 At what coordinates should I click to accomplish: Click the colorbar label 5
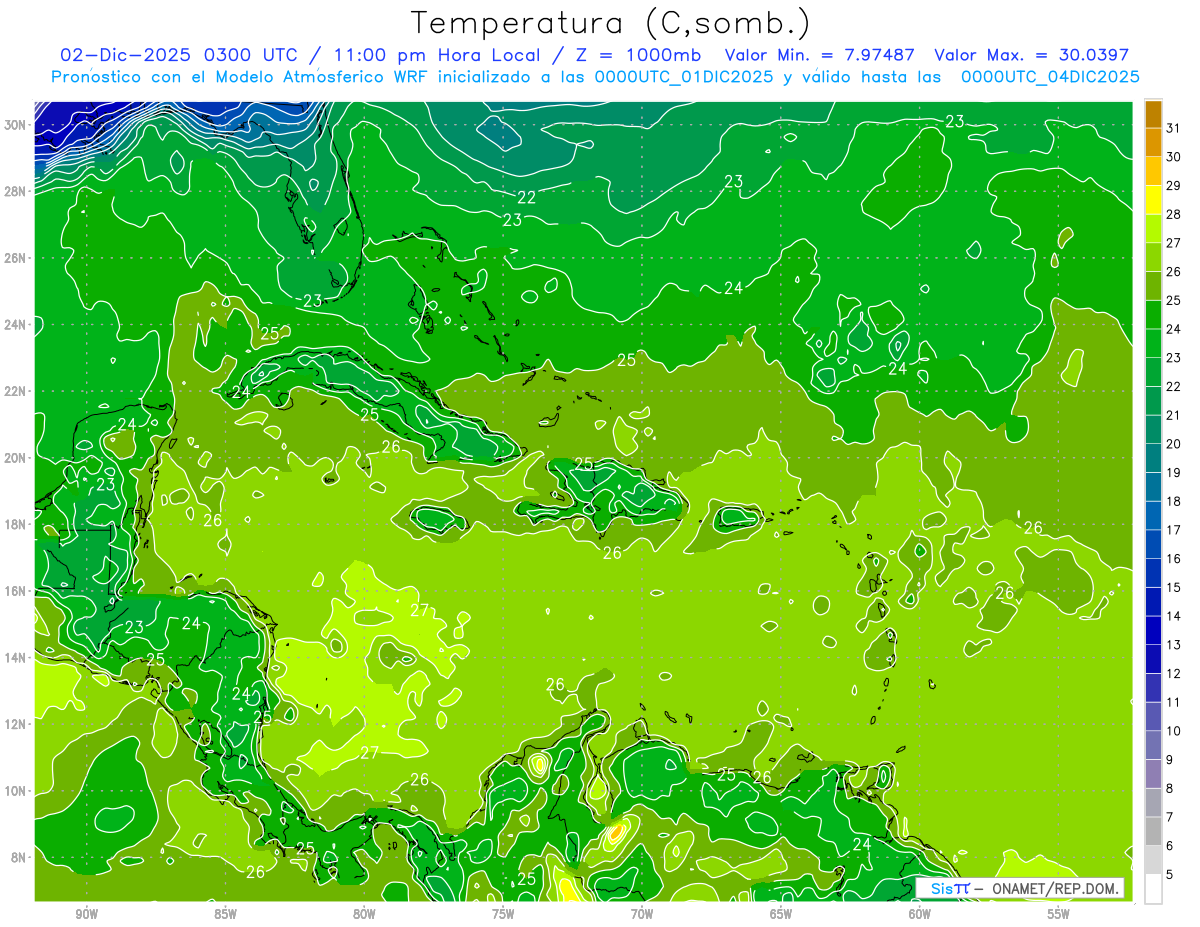[1171, 874]
